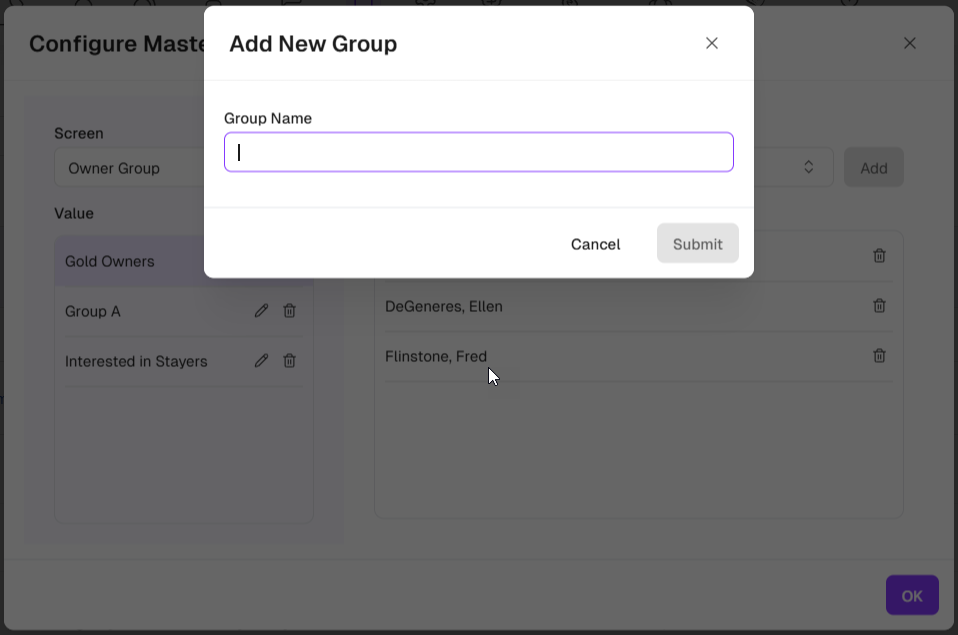The image size is (958, 635).
Task: Select Interested in Stayers group
Action: 136,361
